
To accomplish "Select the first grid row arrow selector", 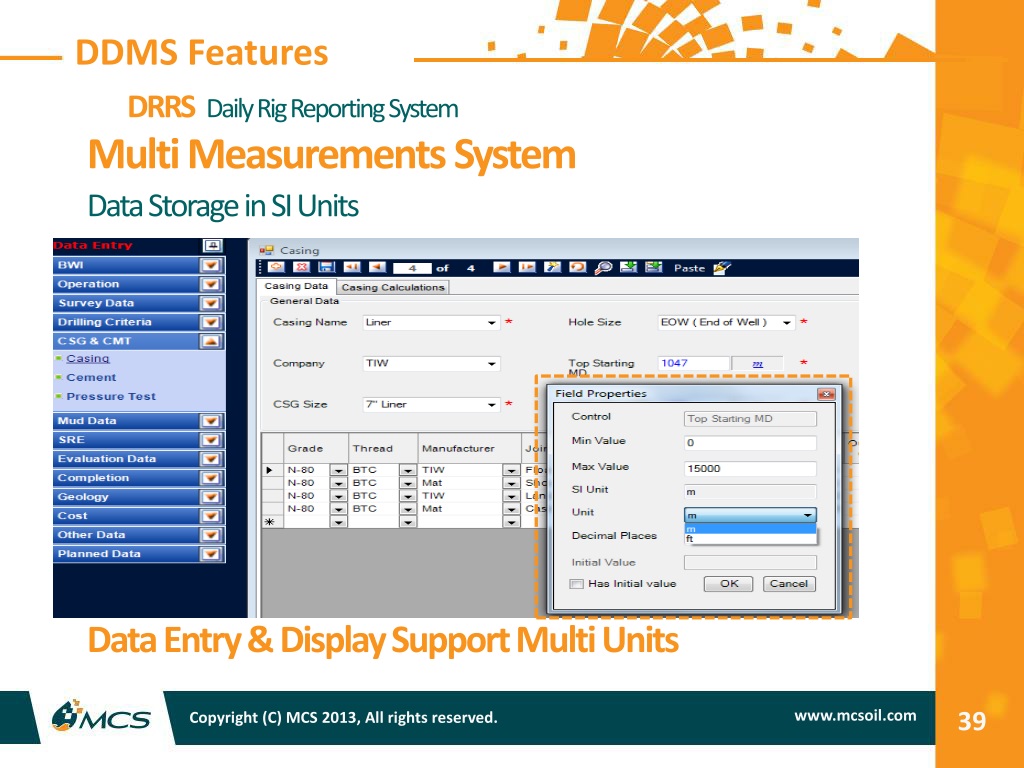I will click(270, 470).
